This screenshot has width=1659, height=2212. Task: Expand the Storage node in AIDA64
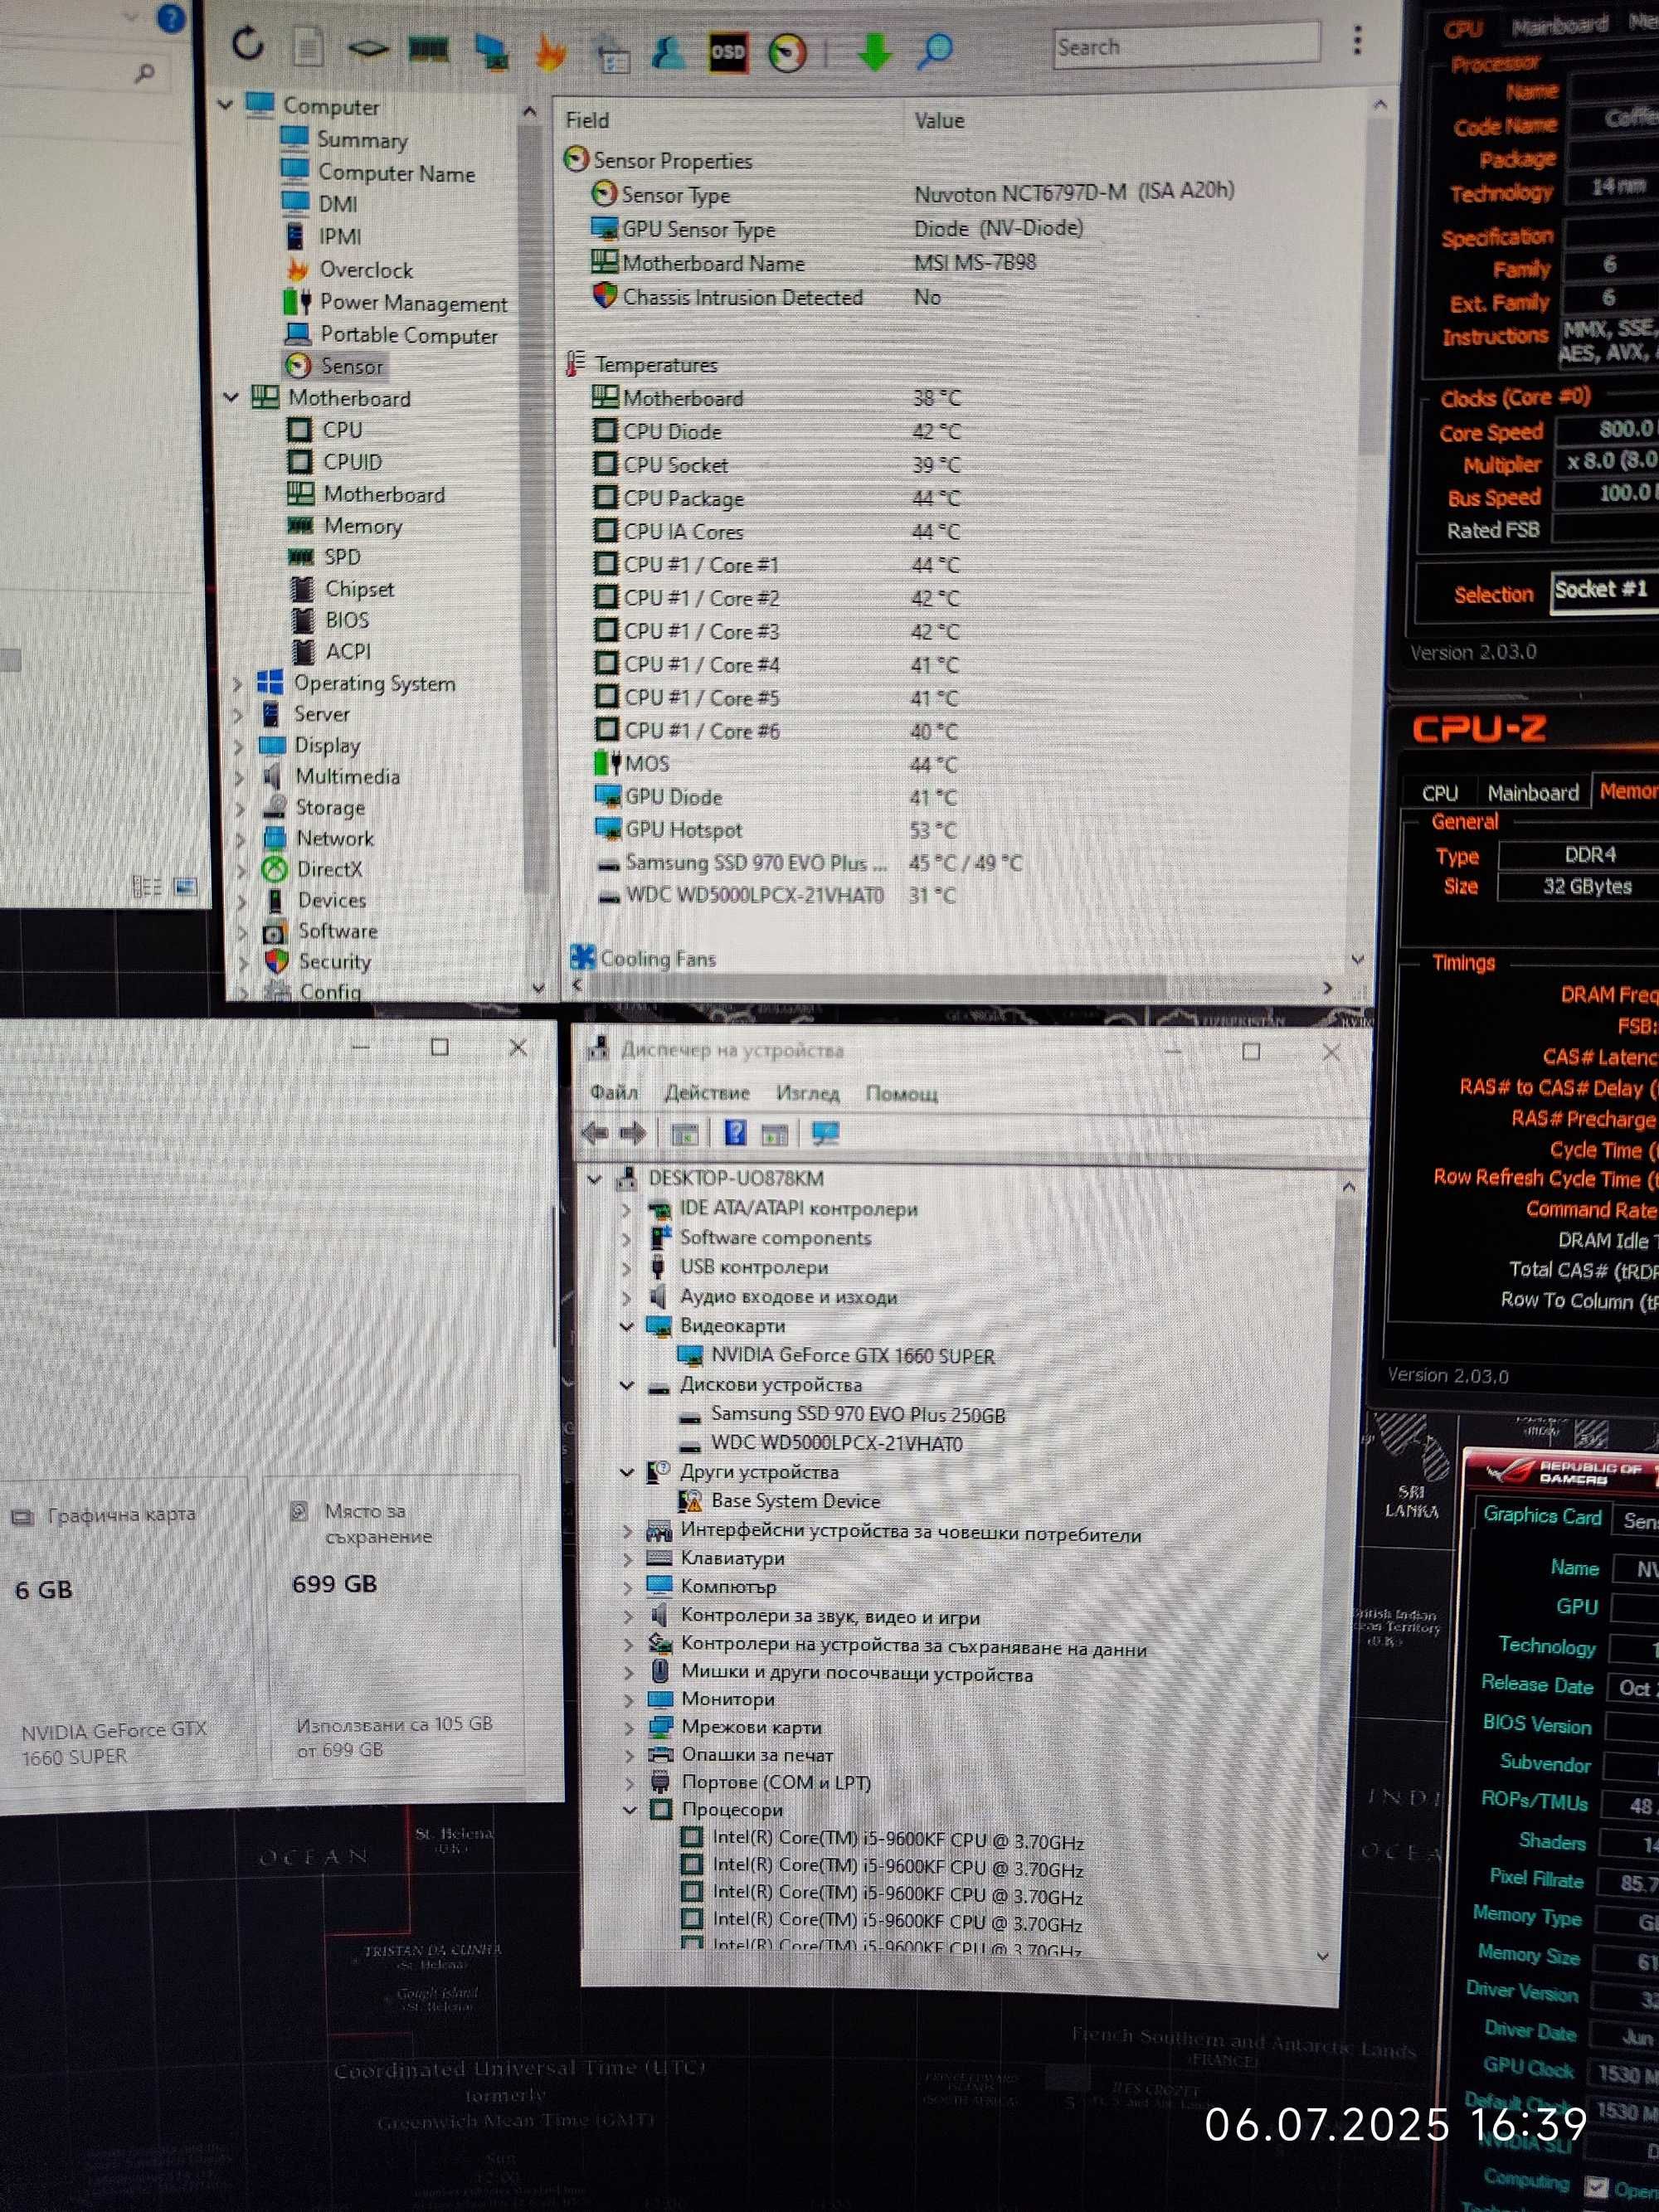pos(240,808)
